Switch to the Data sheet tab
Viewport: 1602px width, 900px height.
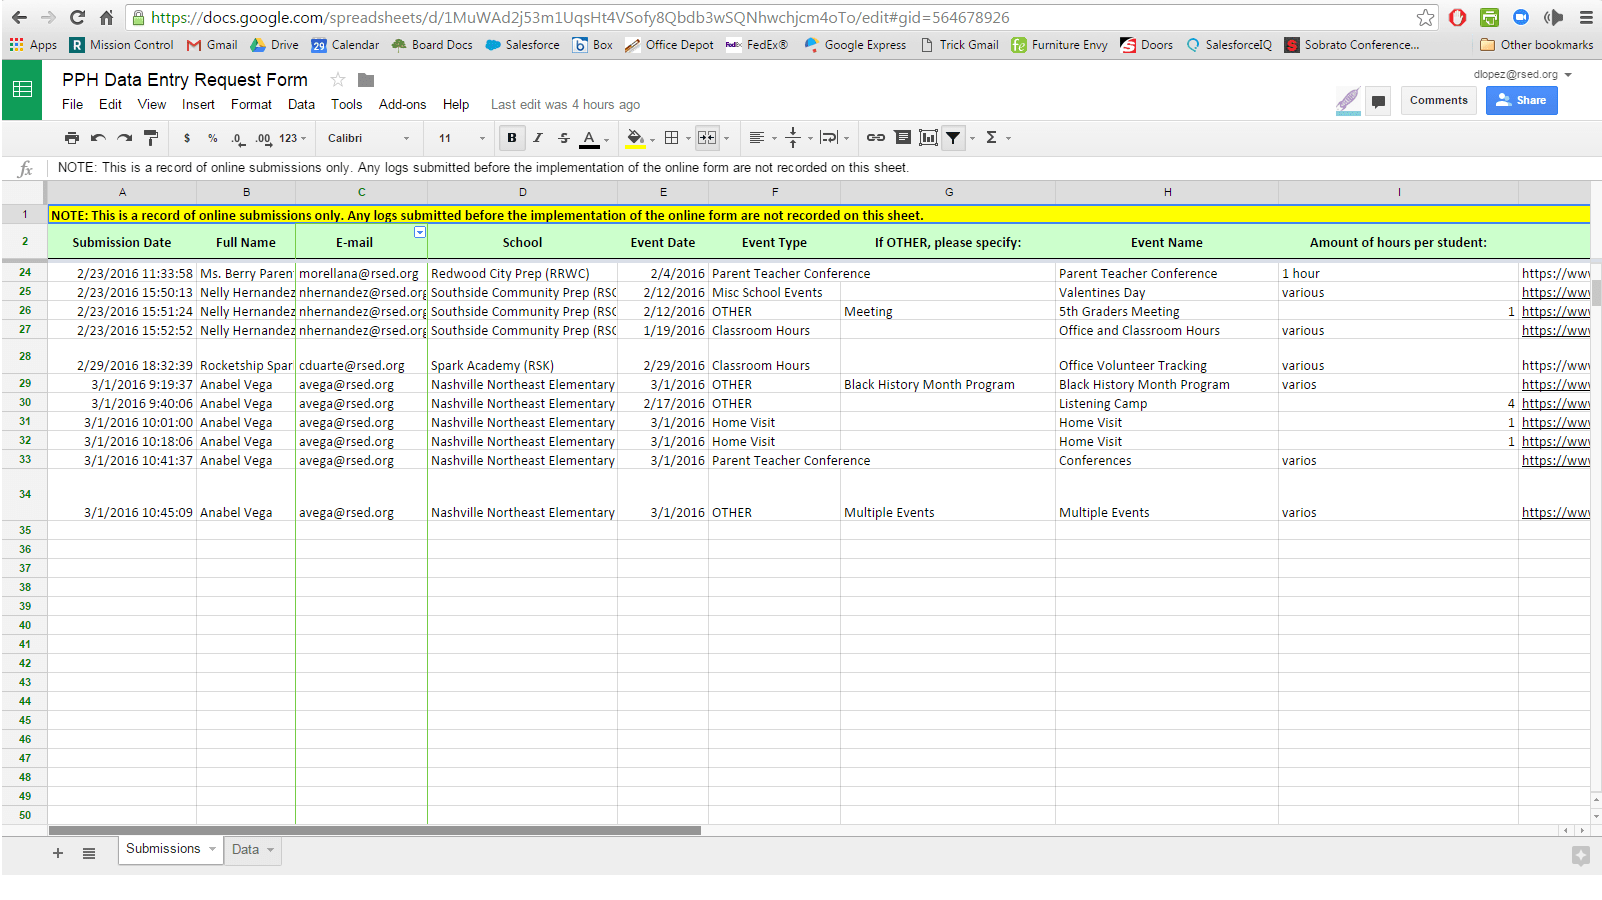click(x=244, y=849)
